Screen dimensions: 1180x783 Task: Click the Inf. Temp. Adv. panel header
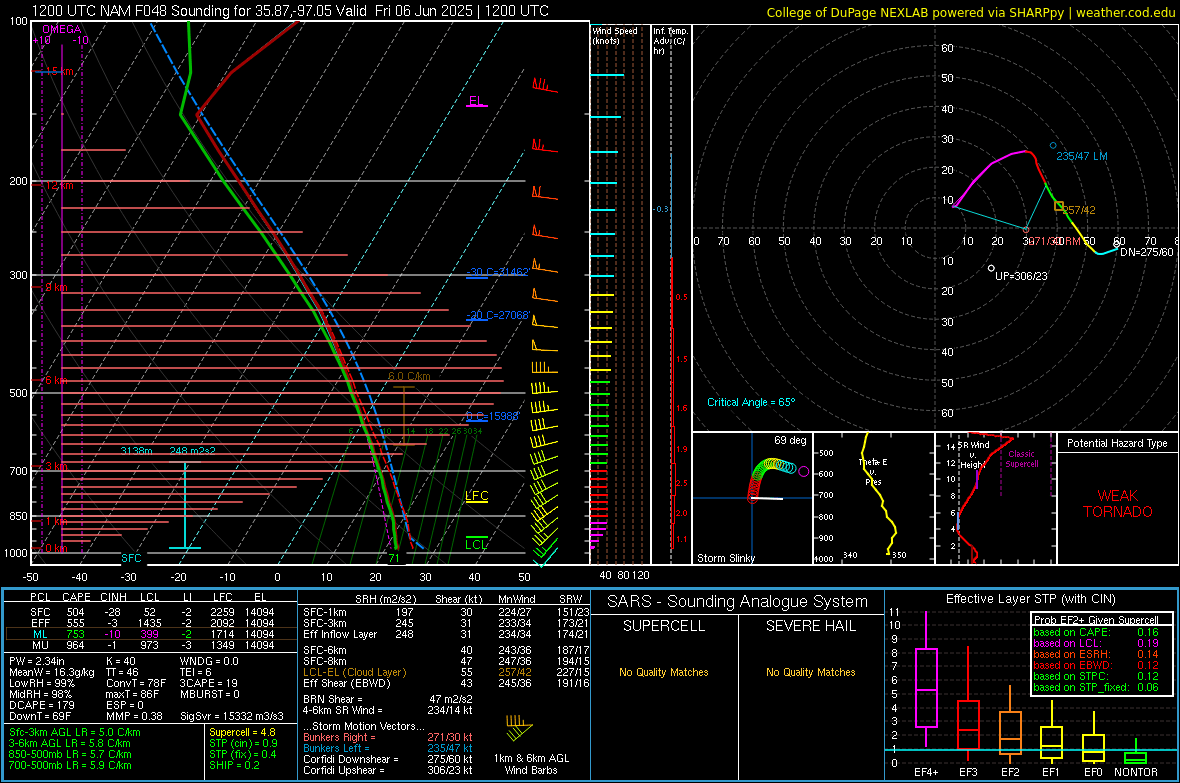tap(670, 41)
